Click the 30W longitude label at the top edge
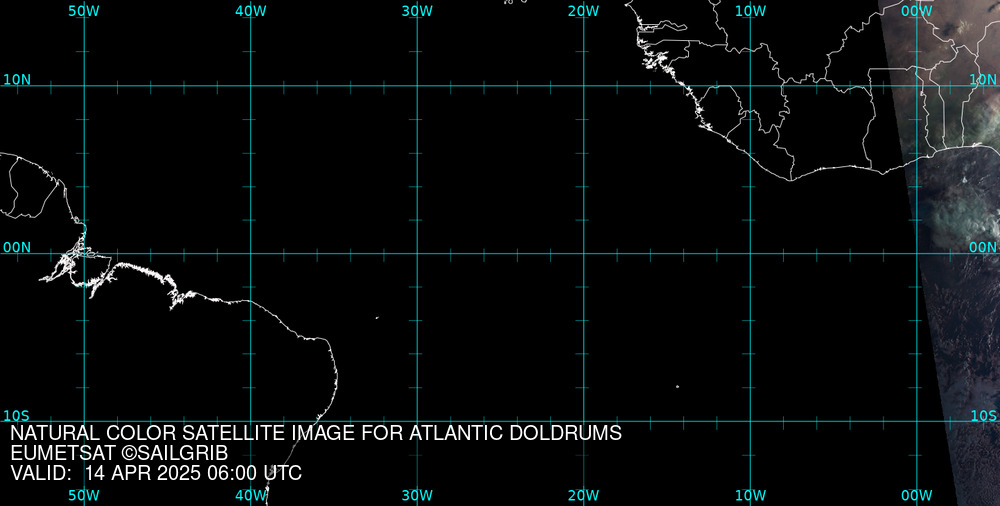Viewport: 1000px width, 506px height. point(417,11)
